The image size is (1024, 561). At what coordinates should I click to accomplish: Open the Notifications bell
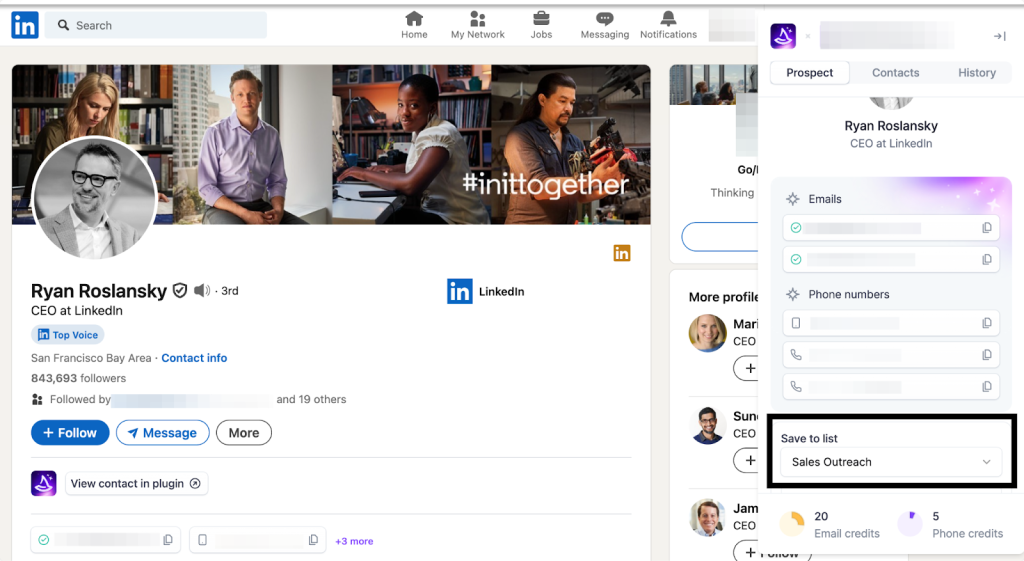pyautogui.click(x=668, y=25)
